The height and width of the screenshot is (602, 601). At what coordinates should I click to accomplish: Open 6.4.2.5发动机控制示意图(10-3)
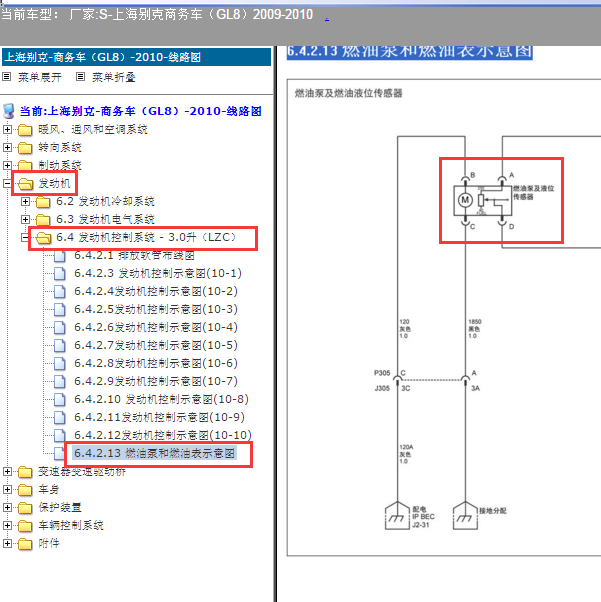click(x=156, y=309)
